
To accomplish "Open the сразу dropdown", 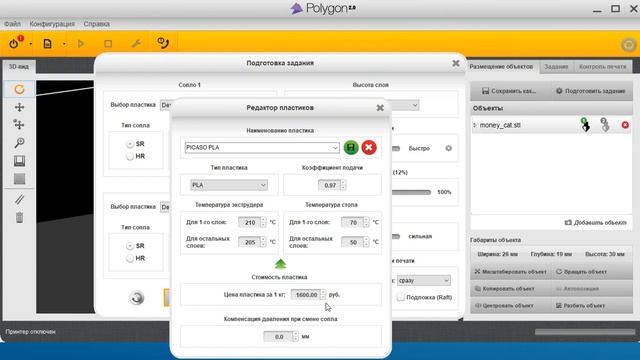I will coord(424,280).
